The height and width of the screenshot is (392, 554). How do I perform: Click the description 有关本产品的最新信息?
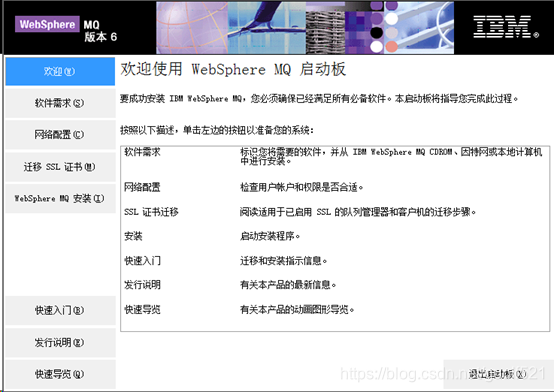[288, 285]
